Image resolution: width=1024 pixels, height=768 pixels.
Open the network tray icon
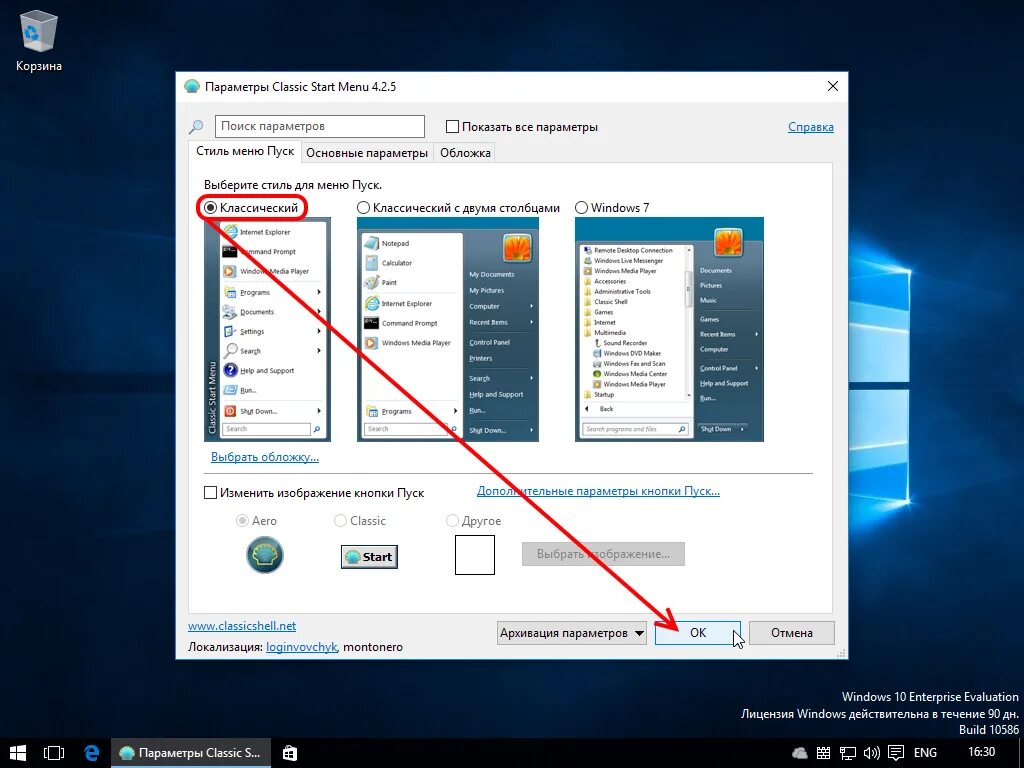click(847, 753)
